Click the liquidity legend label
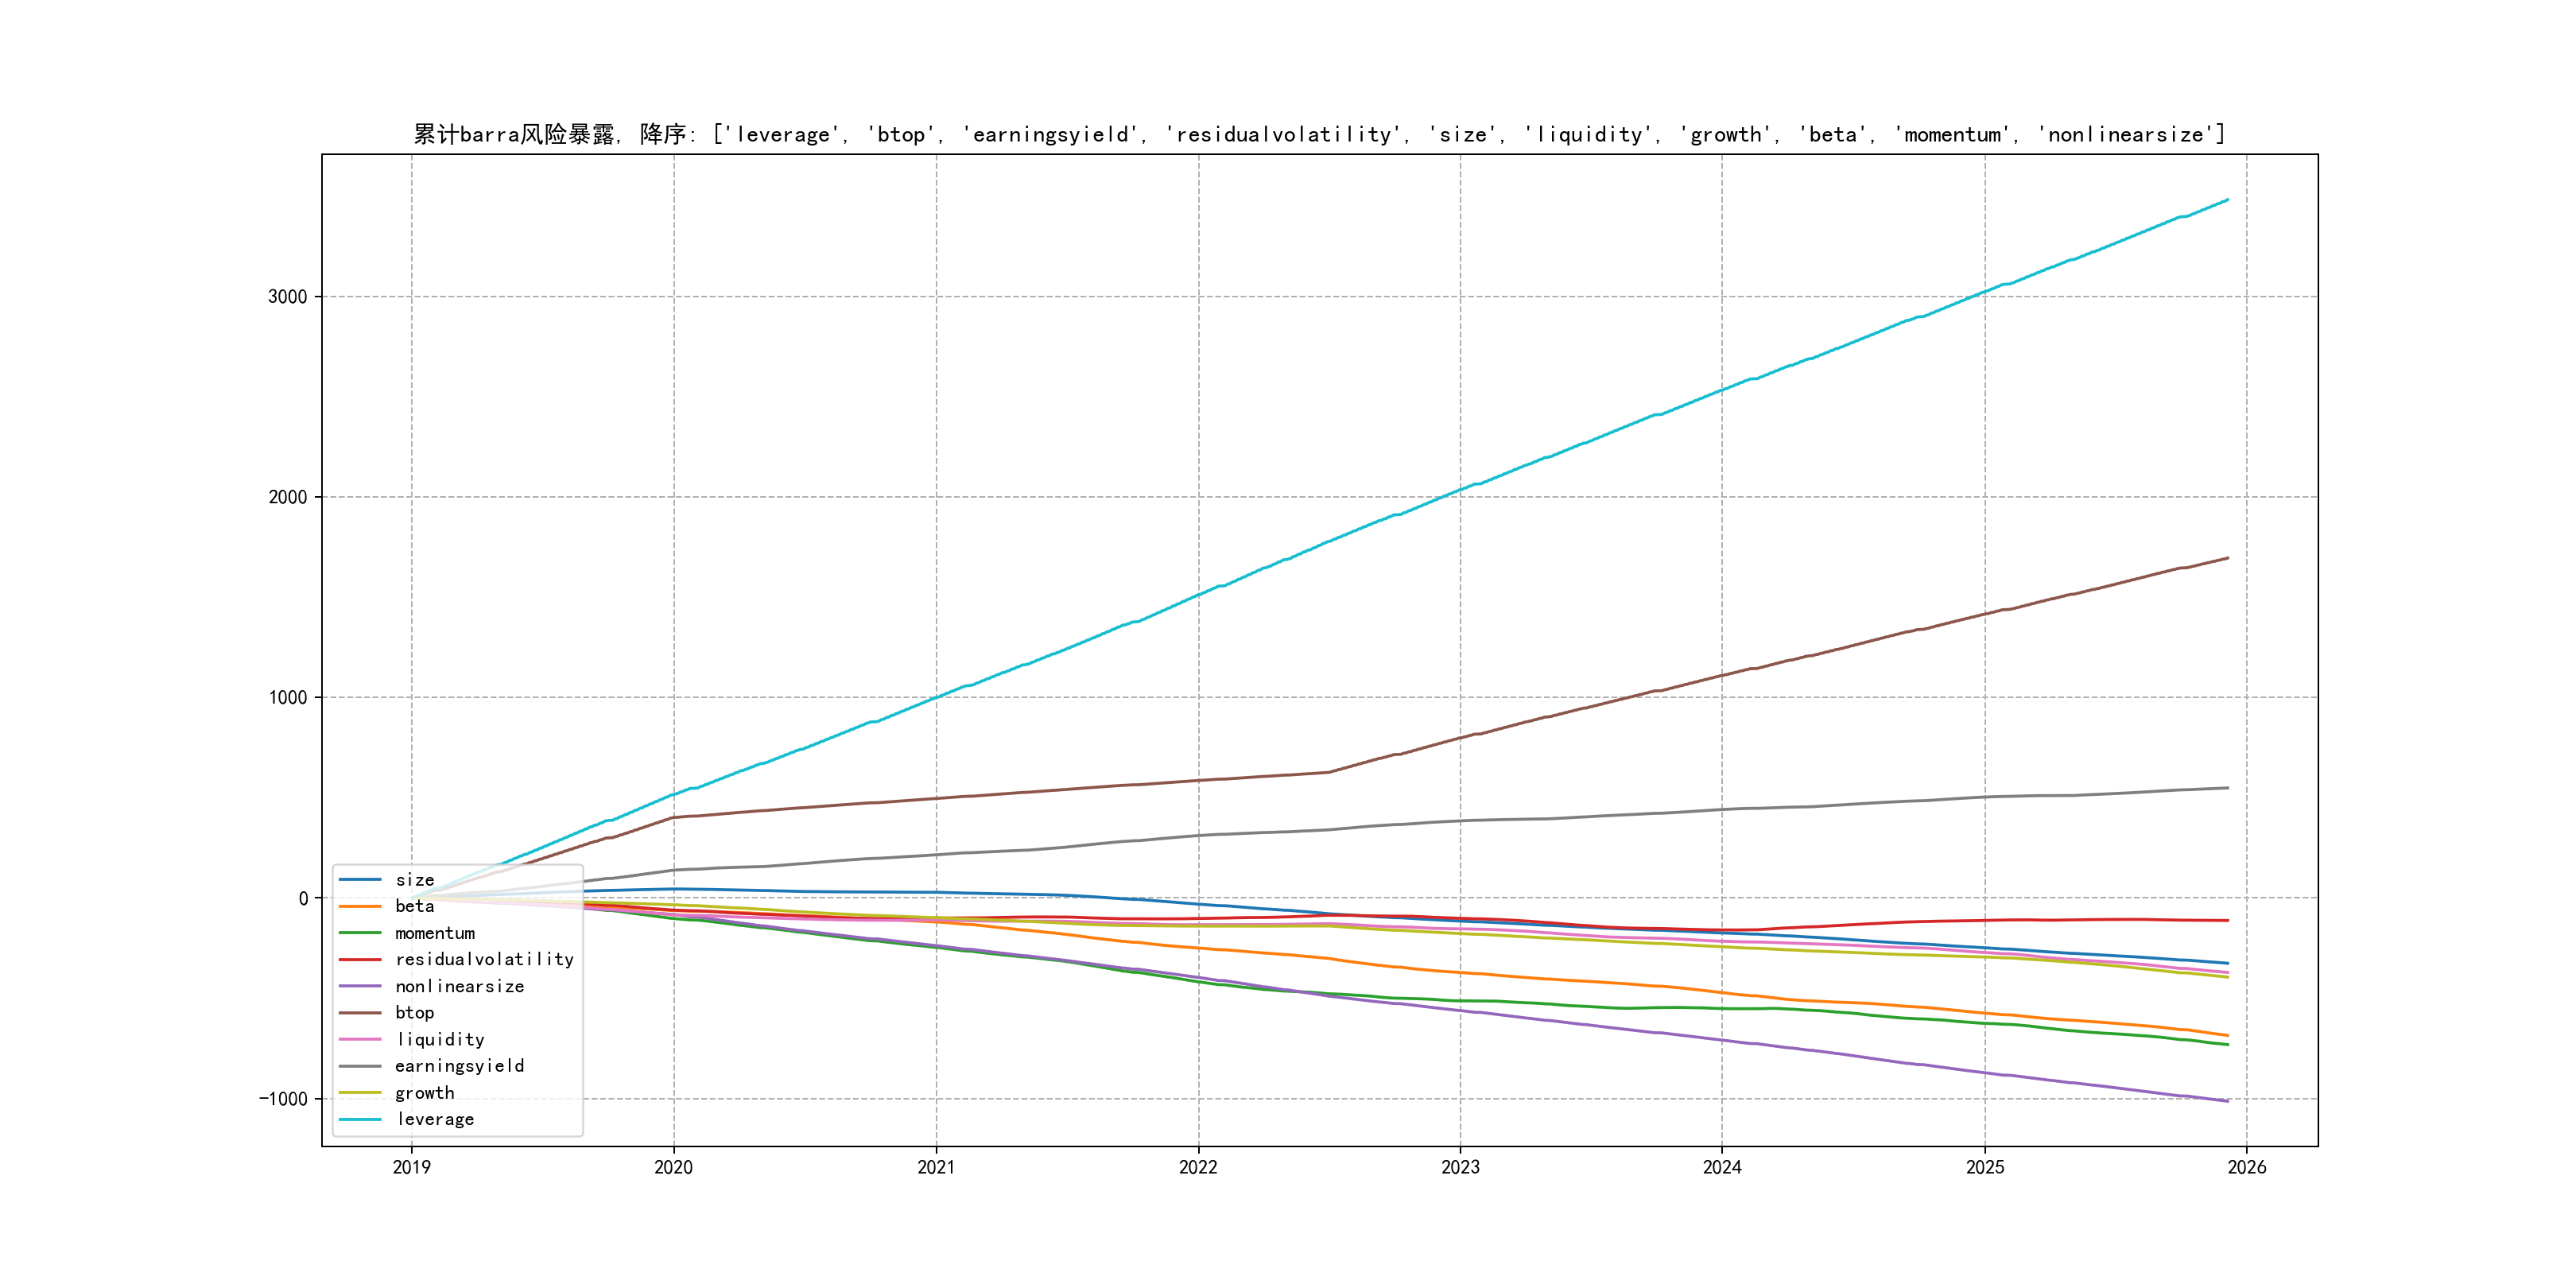Screen dimensions: 2576x1288 [x=440, y=1040]
